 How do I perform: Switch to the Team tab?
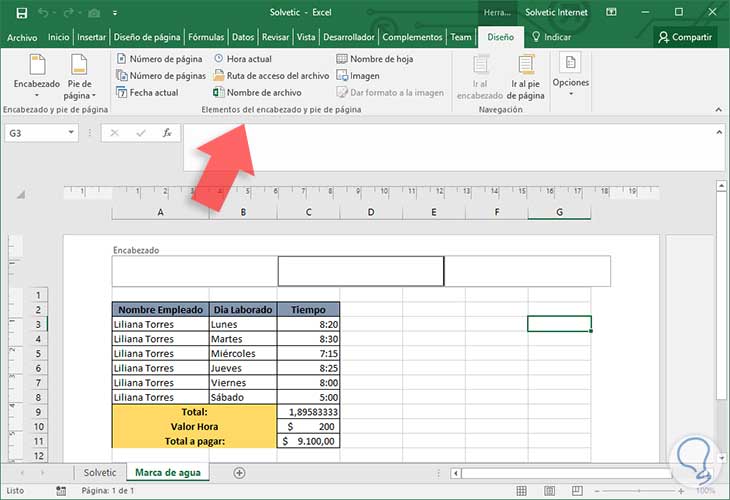coord(461,37)
